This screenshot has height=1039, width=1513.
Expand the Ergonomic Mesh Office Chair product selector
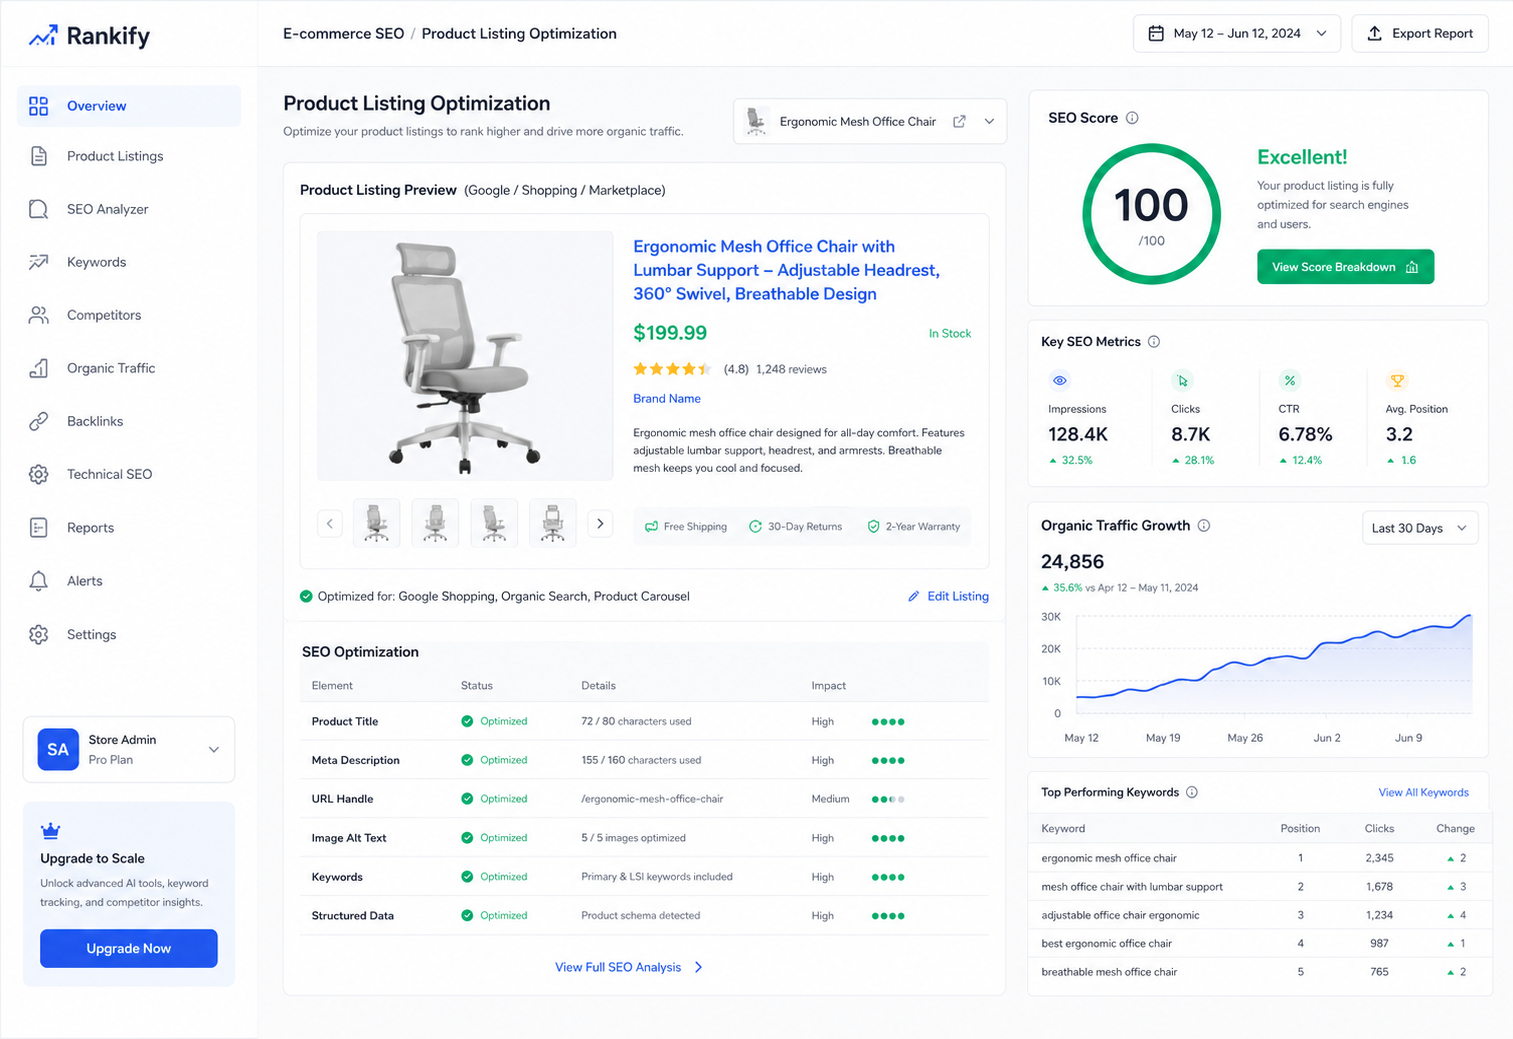(x=869, y=121)
